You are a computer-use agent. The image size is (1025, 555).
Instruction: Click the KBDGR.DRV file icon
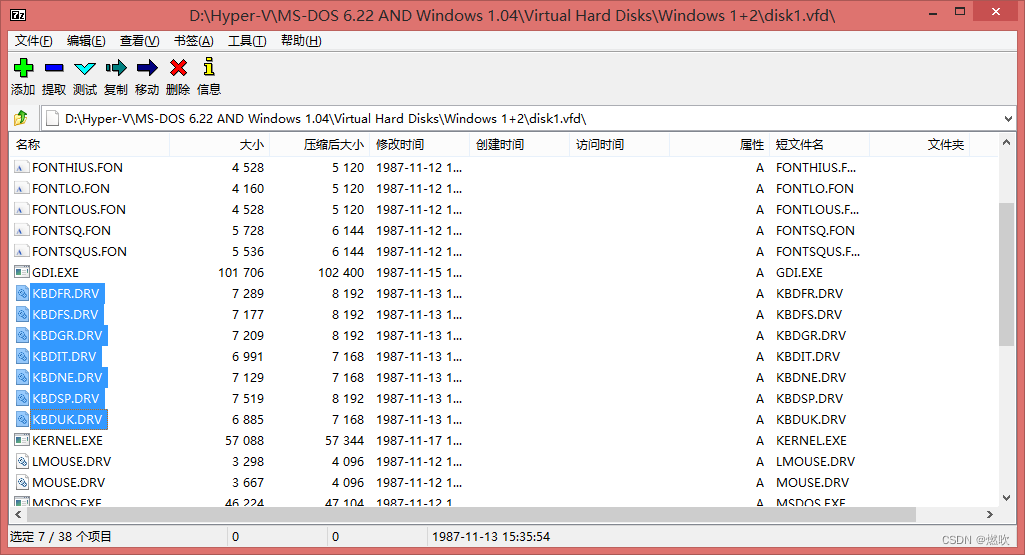click(22, 335)
